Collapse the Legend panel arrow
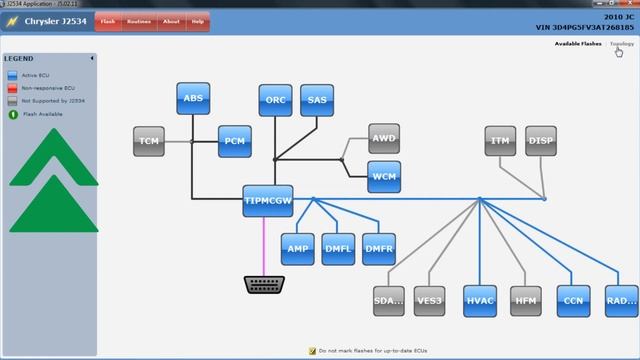The image size is (640, 360). [x=92, y=58]
